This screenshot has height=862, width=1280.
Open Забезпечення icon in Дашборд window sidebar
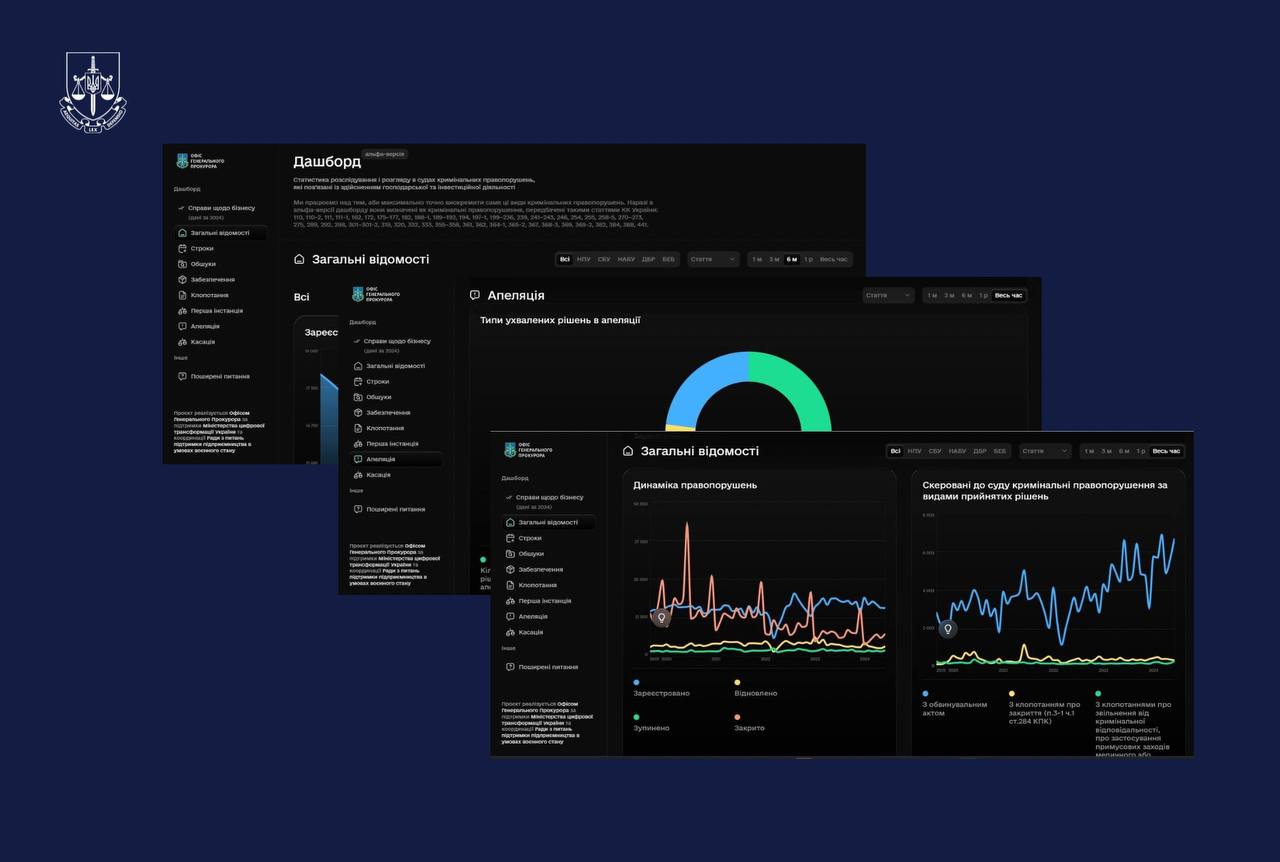182,279
